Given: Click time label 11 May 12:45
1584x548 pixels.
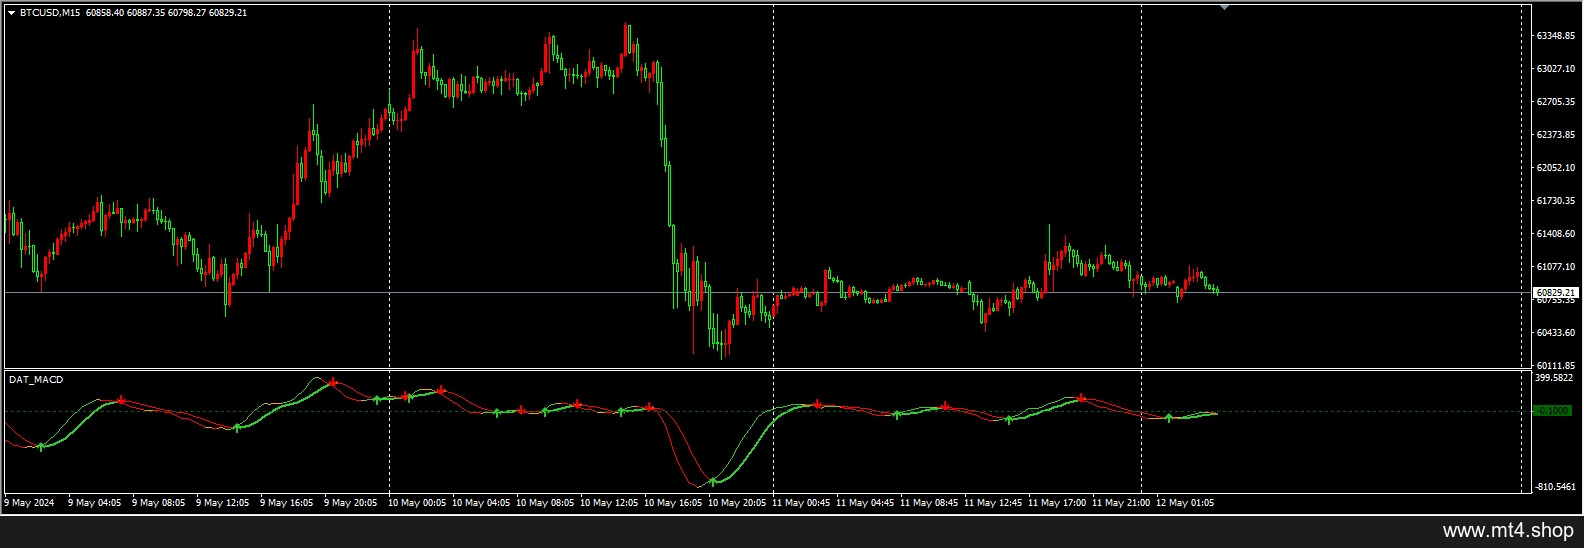Looking at the screenshot, I should click(x=993, y=503).
